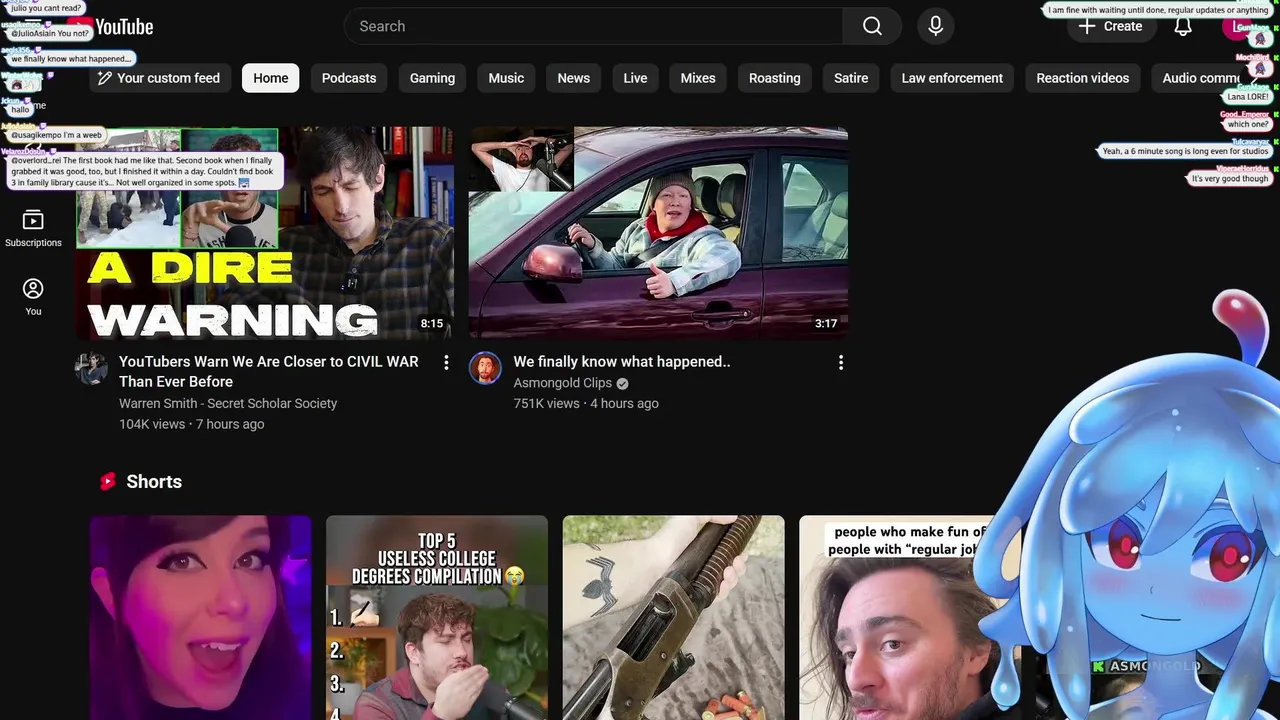Go to Asmongold Clips channel name link
The image size is (1280, 720).
(562, 383)
